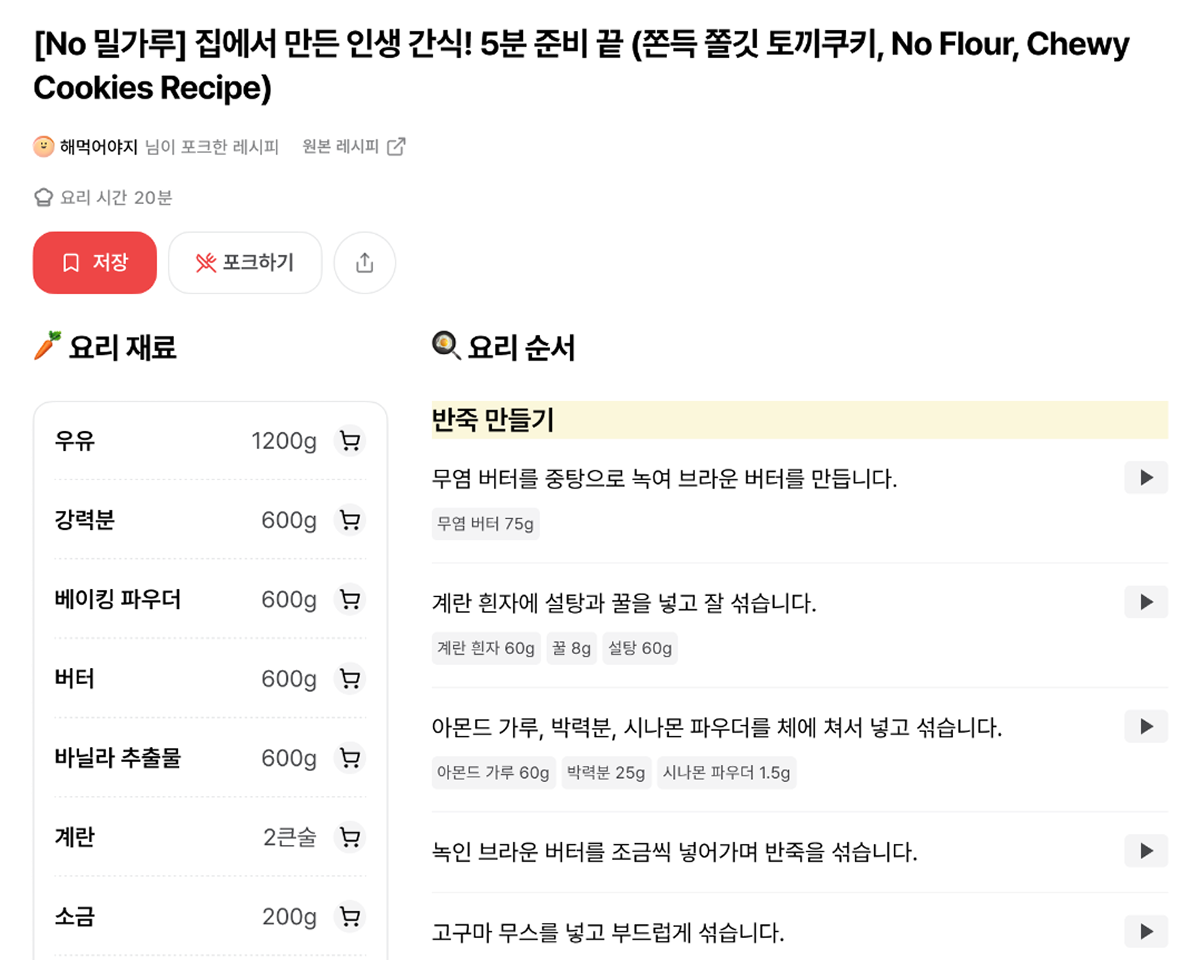Click cart icon for 바닐라 추출물
Viewport: 1200px width, 960px height.
click(x=350, y=758)
